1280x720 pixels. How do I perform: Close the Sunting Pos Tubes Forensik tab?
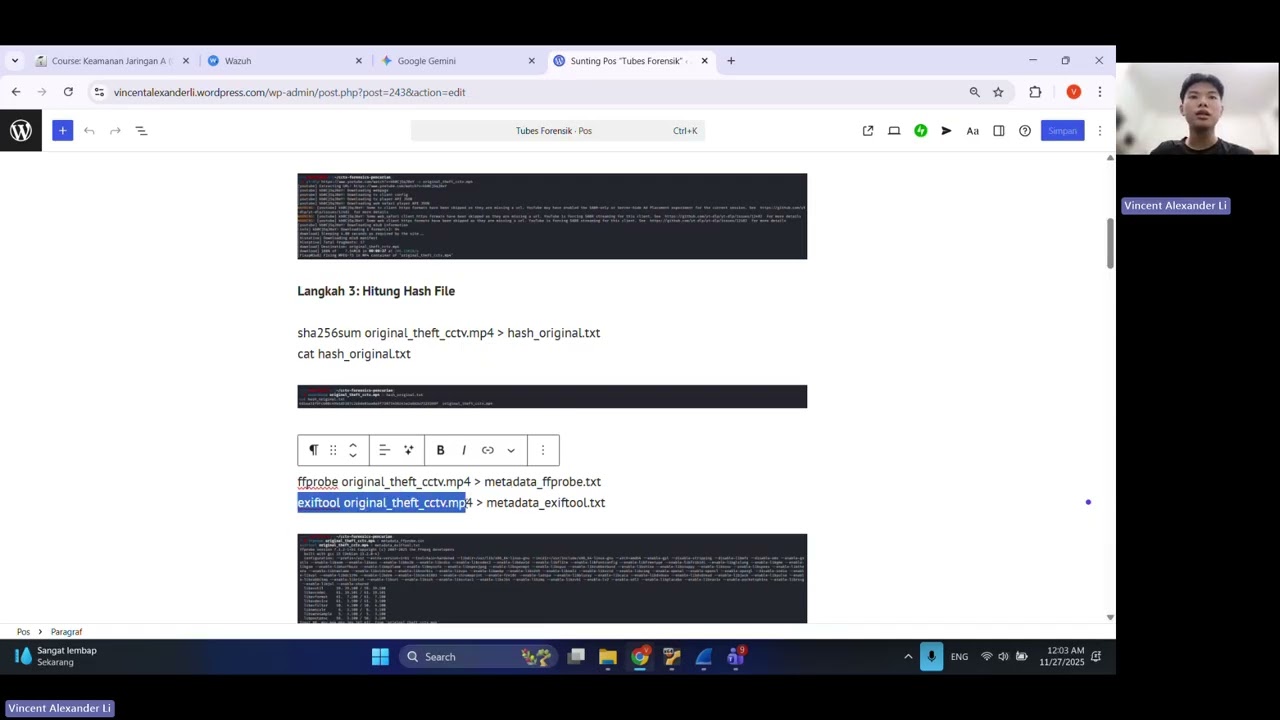click(704, 61)
